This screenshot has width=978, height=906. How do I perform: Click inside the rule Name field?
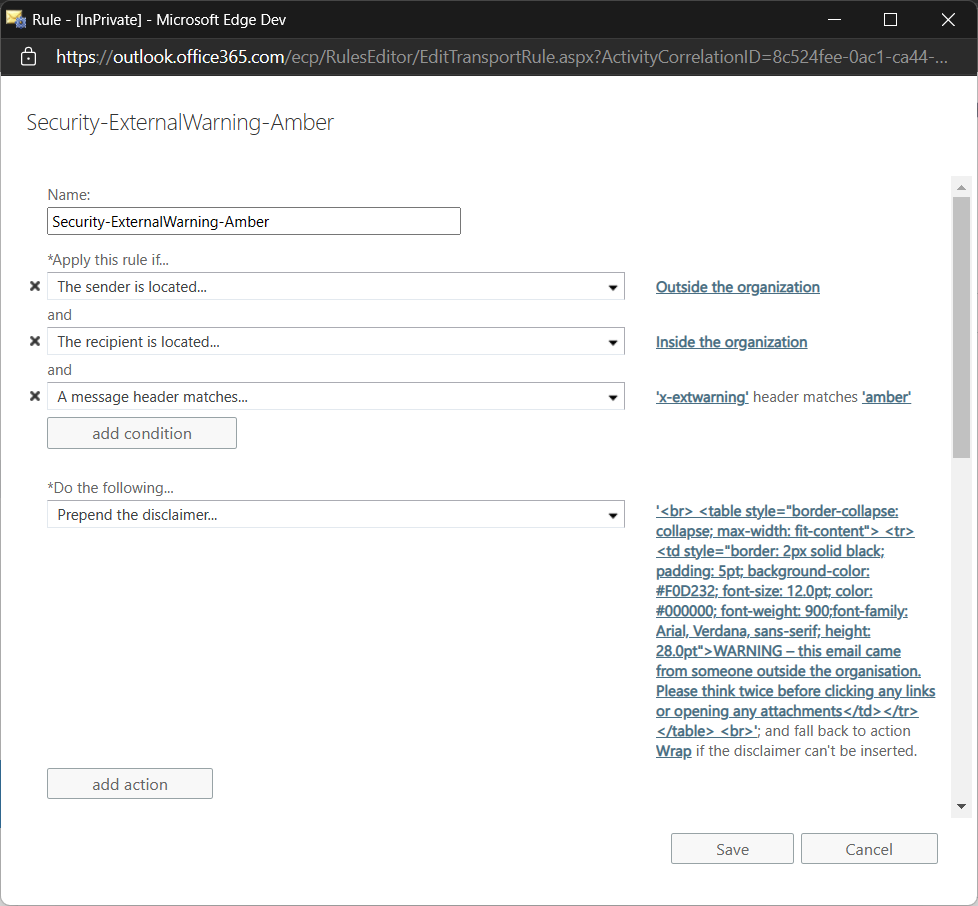pos(253,221)
